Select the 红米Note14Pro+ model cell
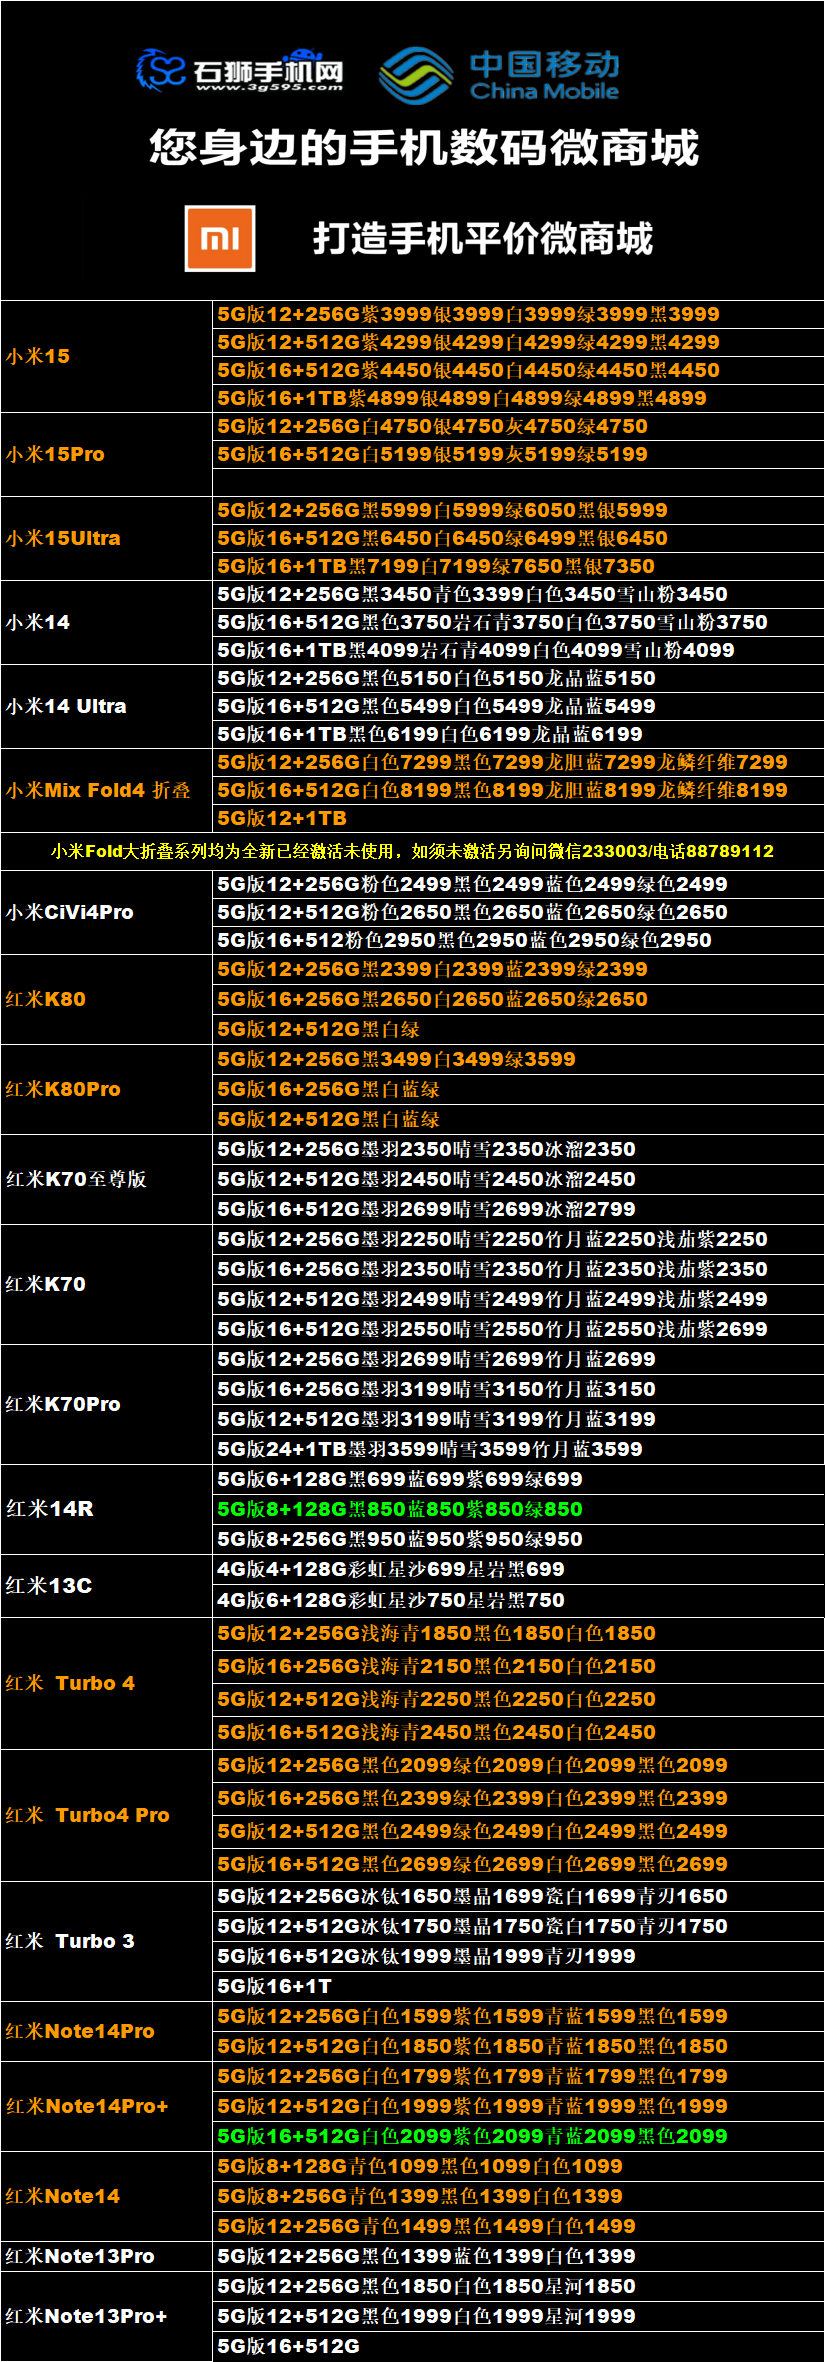The image size is (825, 2362). tap(107, 2106)
